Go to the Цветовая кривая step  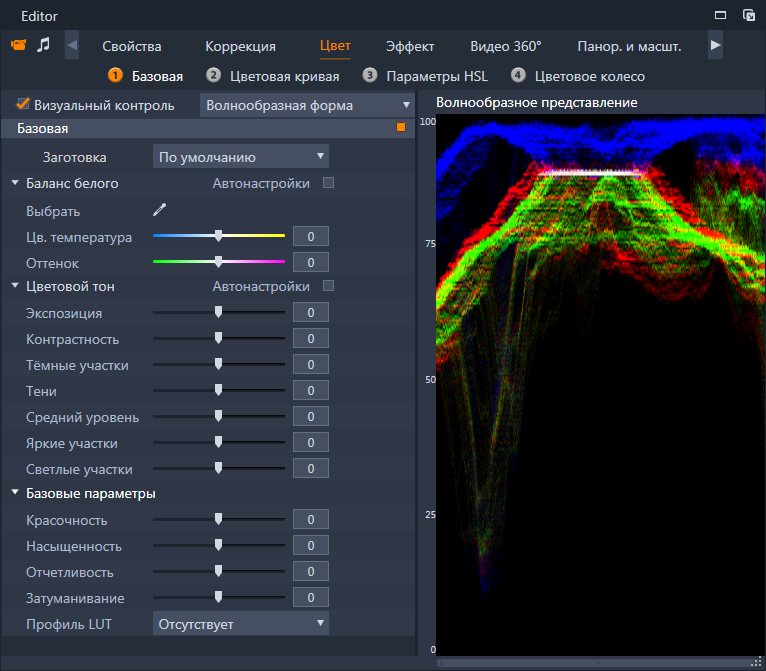pos(285,76)
